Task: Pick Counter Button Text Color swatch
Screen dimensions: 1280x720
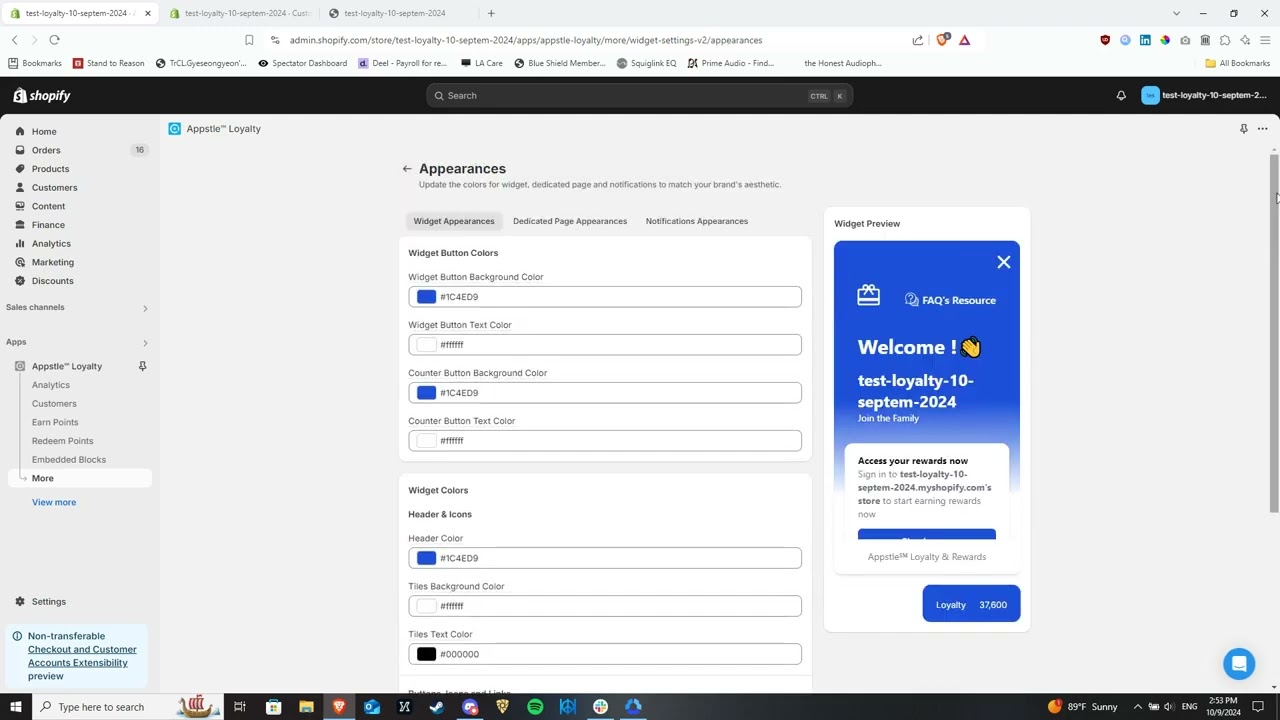Action: click(427, 441)
